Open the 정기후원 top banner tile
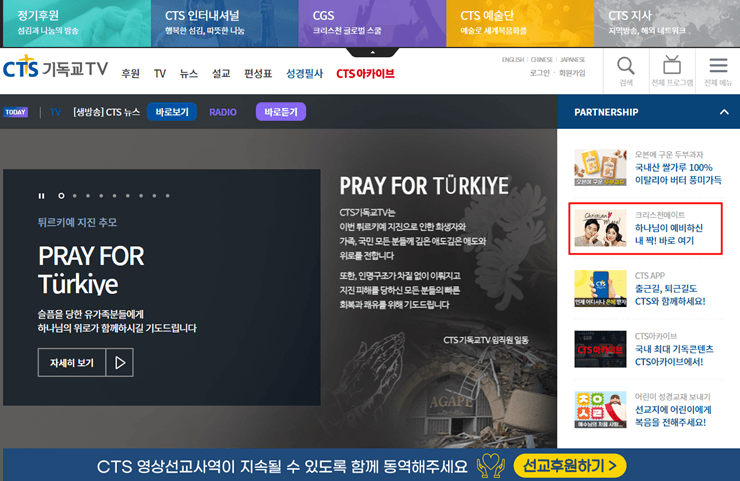Image resolution: width=740 pixels, height=481 pixels. point(77,23)
